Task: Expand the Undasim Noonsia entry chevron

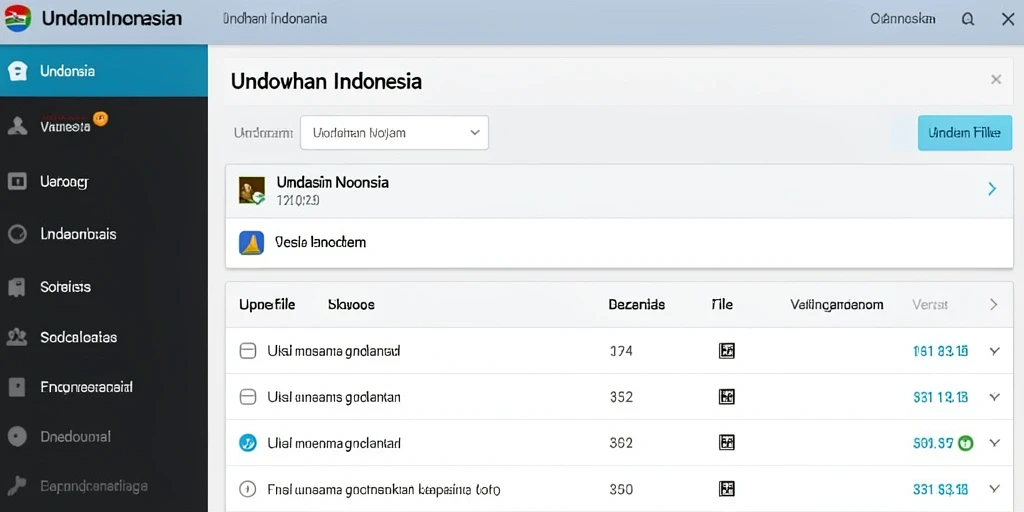Action: point(992,189)
